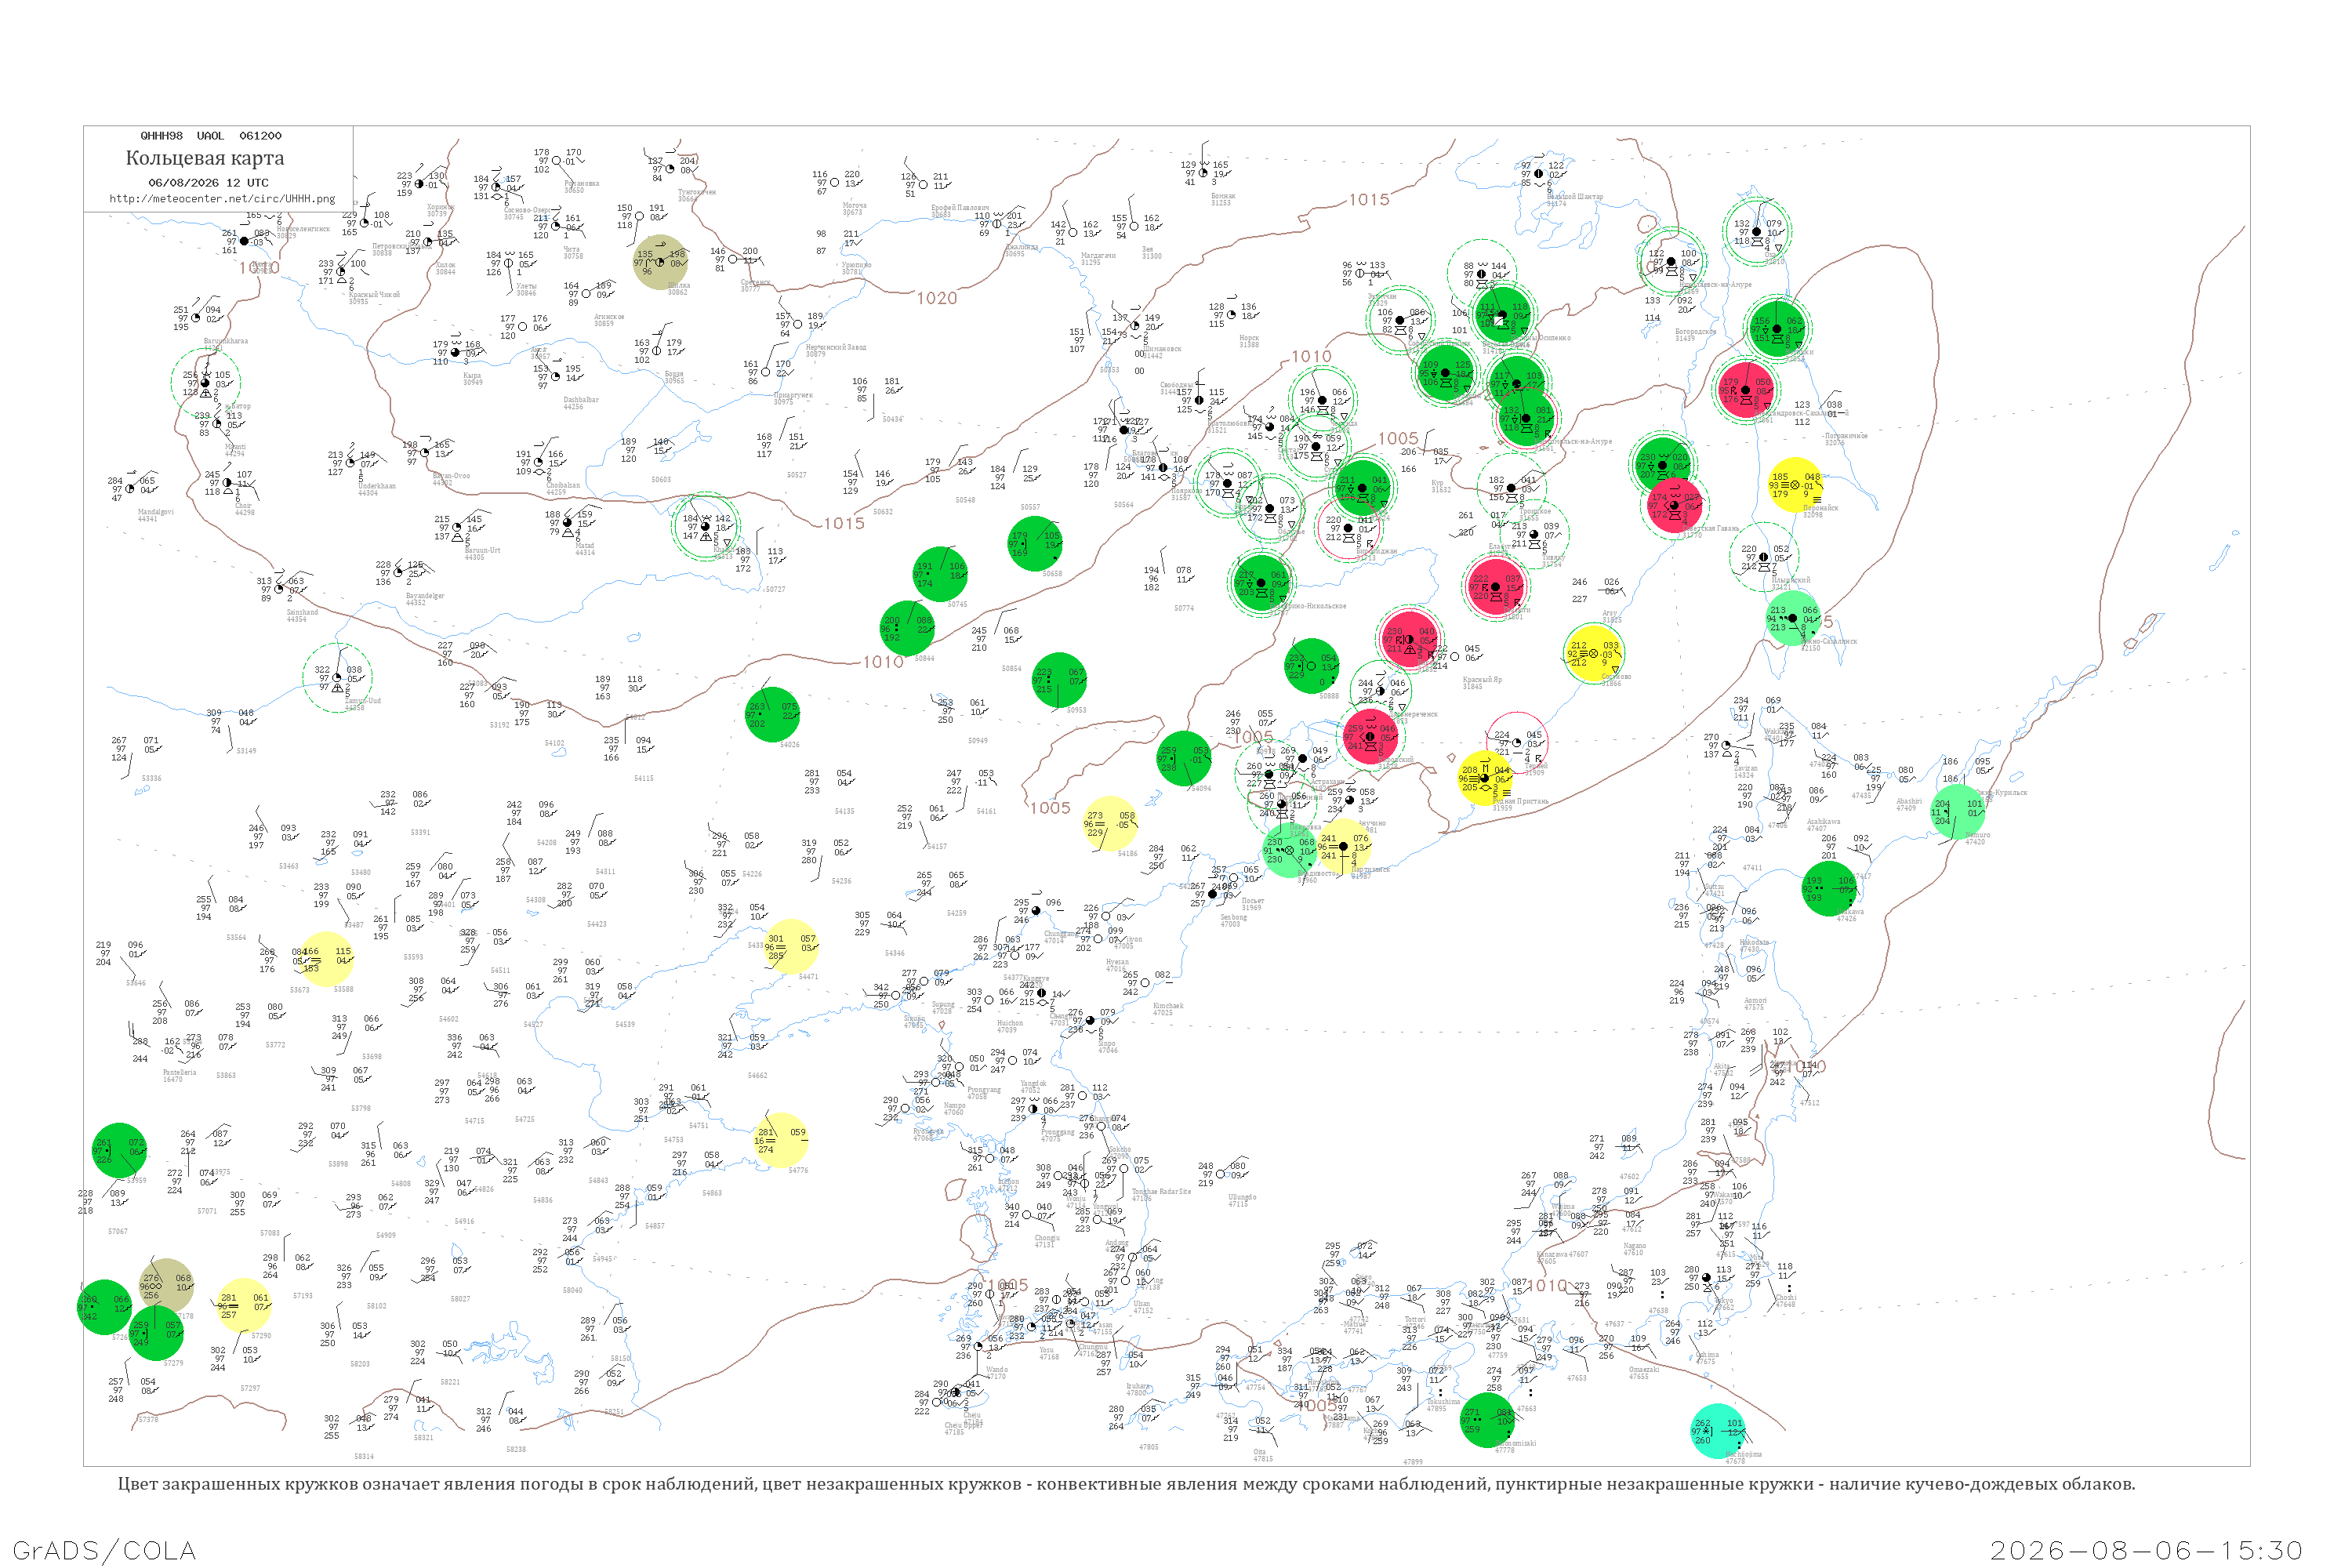Click the dashed green circle at Zamyn-Uud
Image resolution: width=2352 pixels, height=1568 pixels.
pos(337,678)
